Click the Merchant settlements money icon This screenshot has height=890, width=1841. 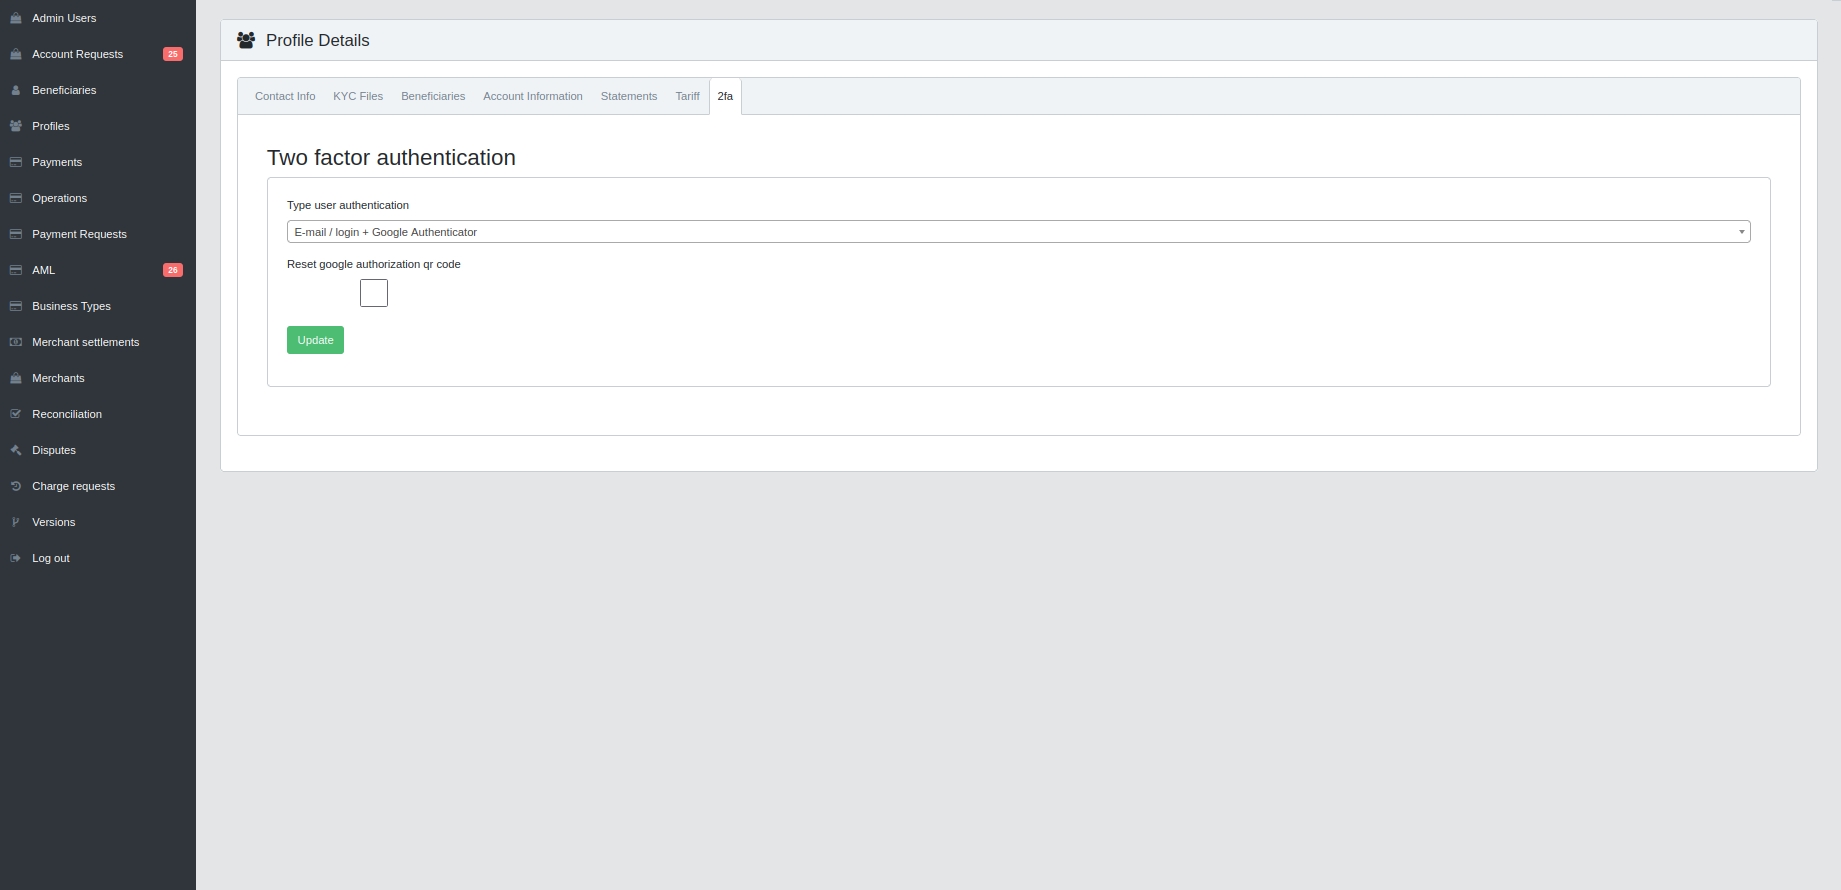tap(16, 342)
